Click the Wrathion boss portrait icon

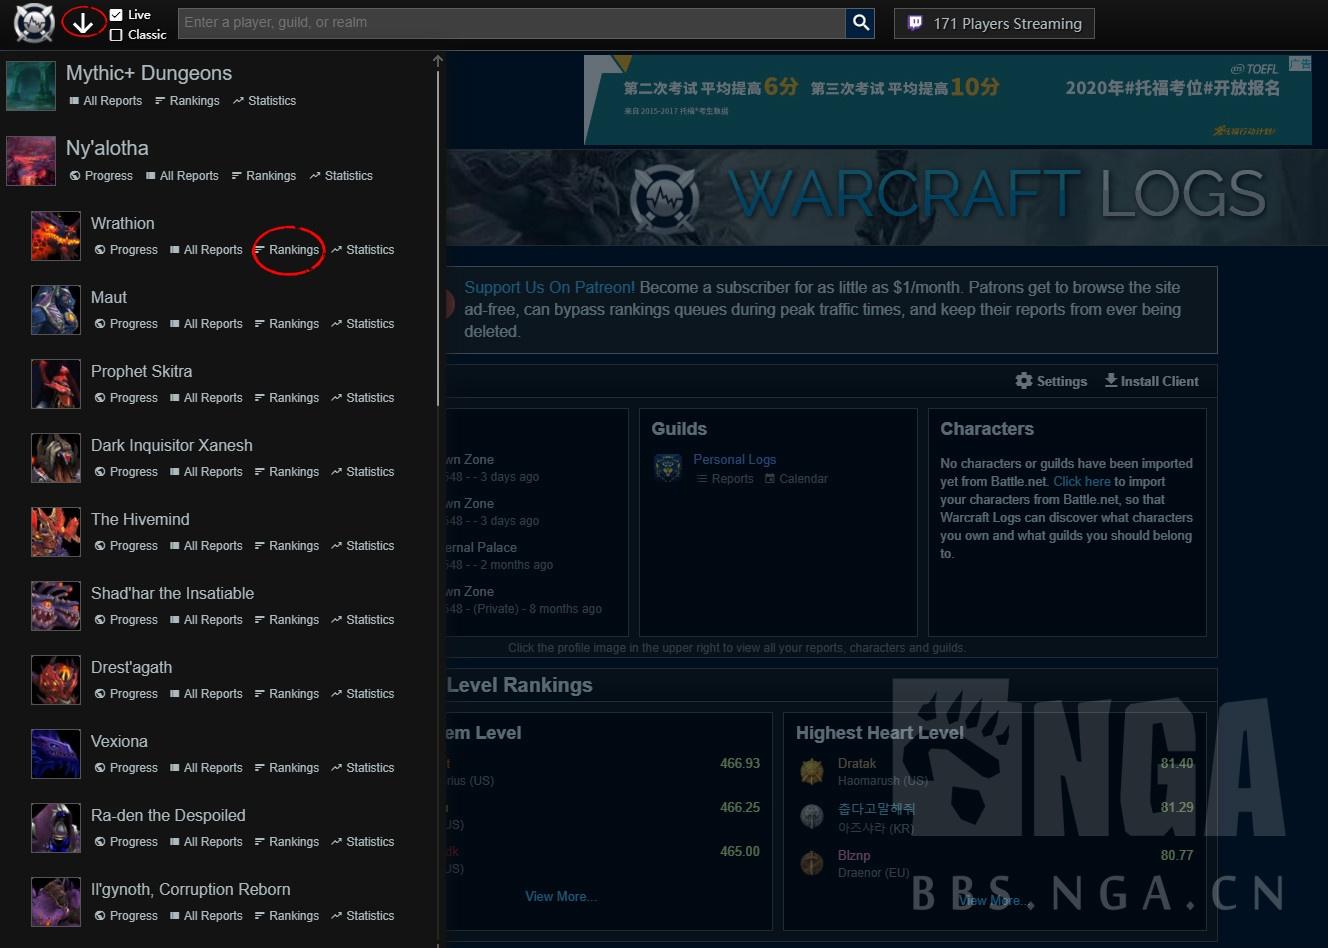click(x=56, y=236)
